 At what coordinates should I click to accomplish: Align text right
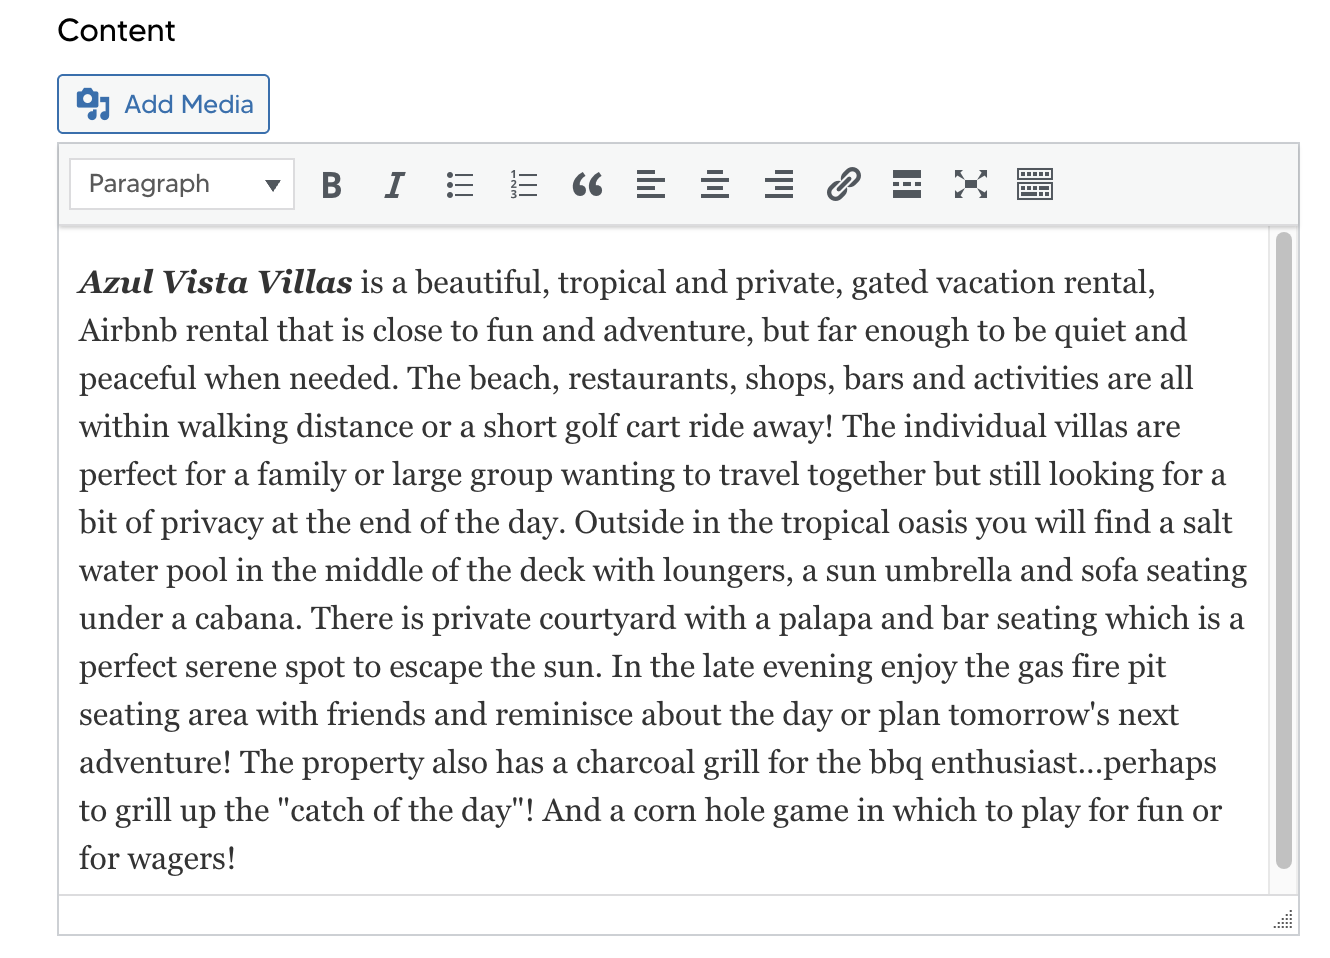click(779, 185)
